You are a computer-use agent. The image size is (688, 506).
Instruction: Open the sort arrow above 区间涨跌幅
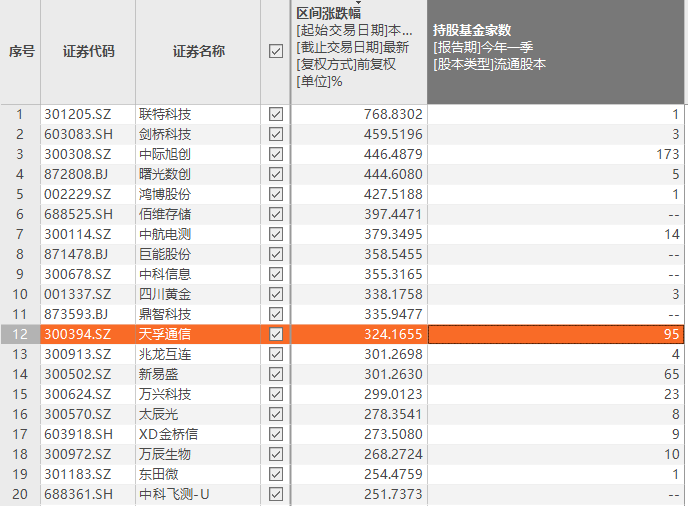(x=358, y=2)
